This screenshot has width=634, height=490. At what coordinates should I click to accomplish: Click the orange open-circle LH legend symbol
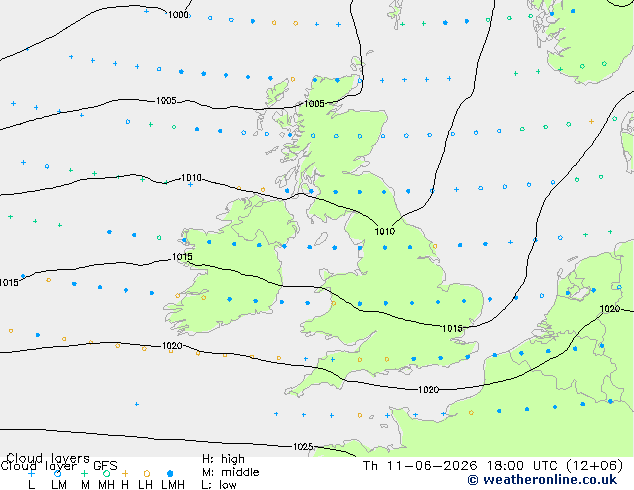click(147, 473)
